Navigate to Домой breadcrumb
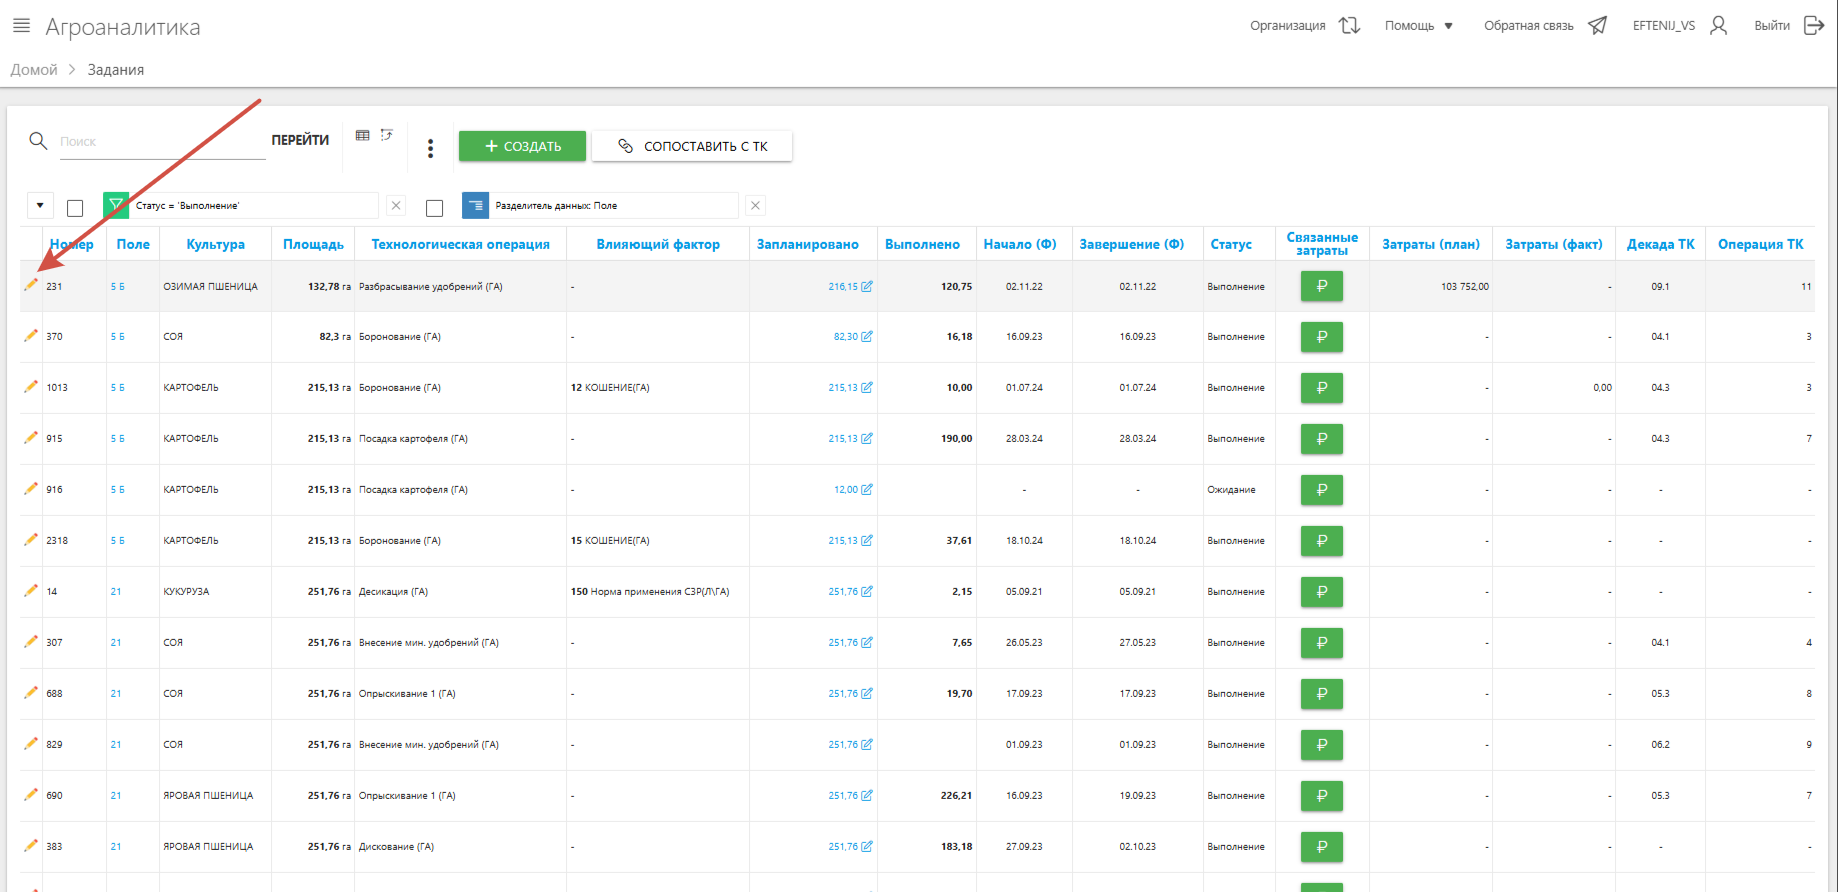Viewport: 1838px width, 892px height. pyautogui.click(x=34, y=70)
